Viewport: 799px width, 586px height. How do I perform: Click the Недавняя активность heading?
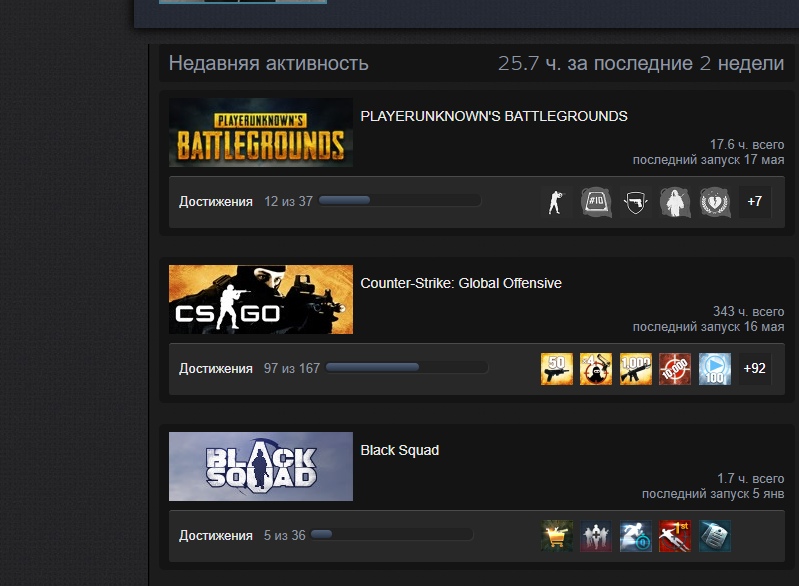coord(269,63)
